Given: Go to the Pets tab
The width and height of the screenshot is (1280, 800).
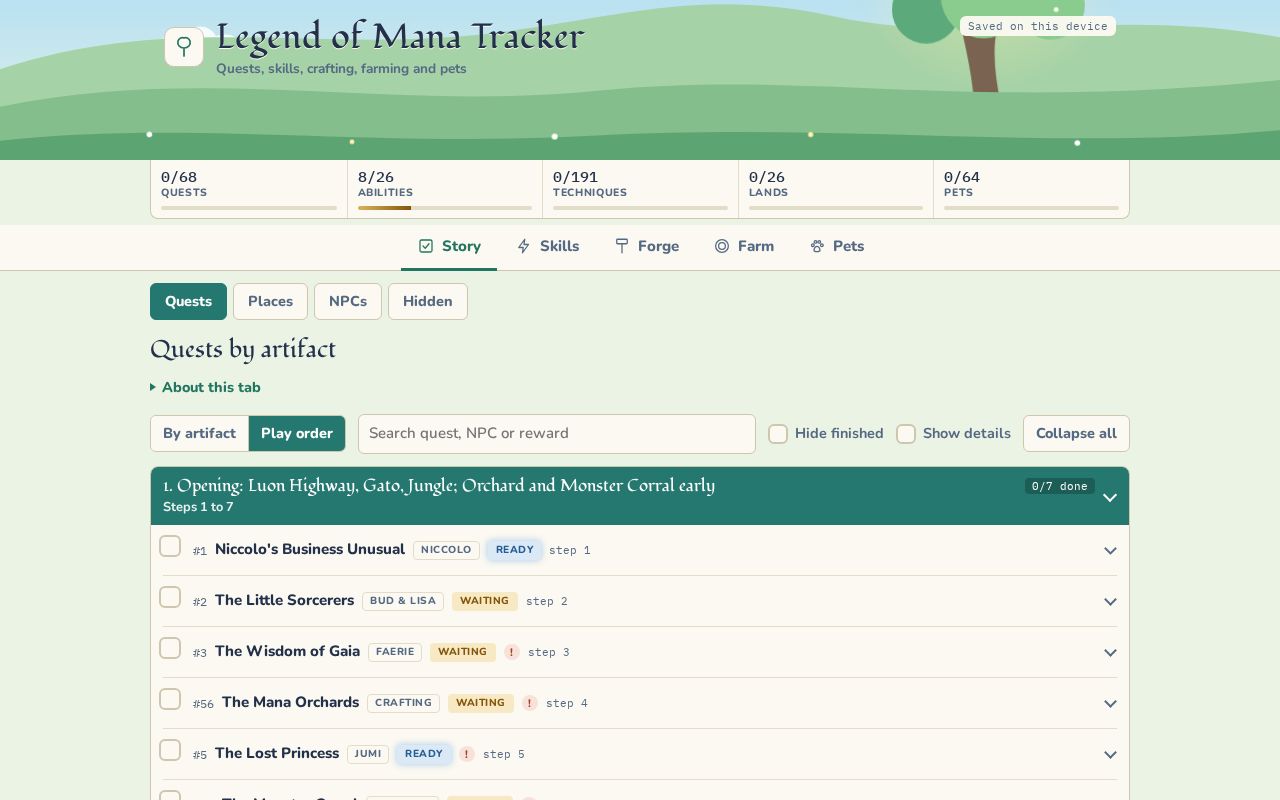Looking at the screenshot, I should pyautogui.click(x=837, y=246).
